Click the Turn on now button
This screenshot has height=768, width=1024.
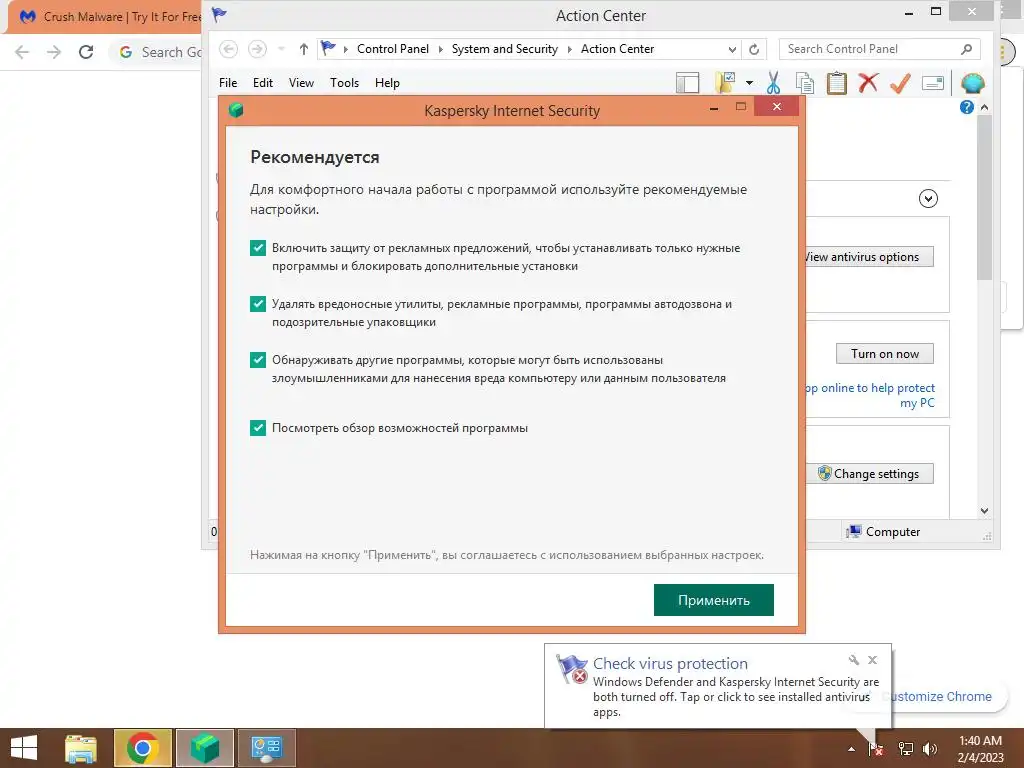point(884,354)
